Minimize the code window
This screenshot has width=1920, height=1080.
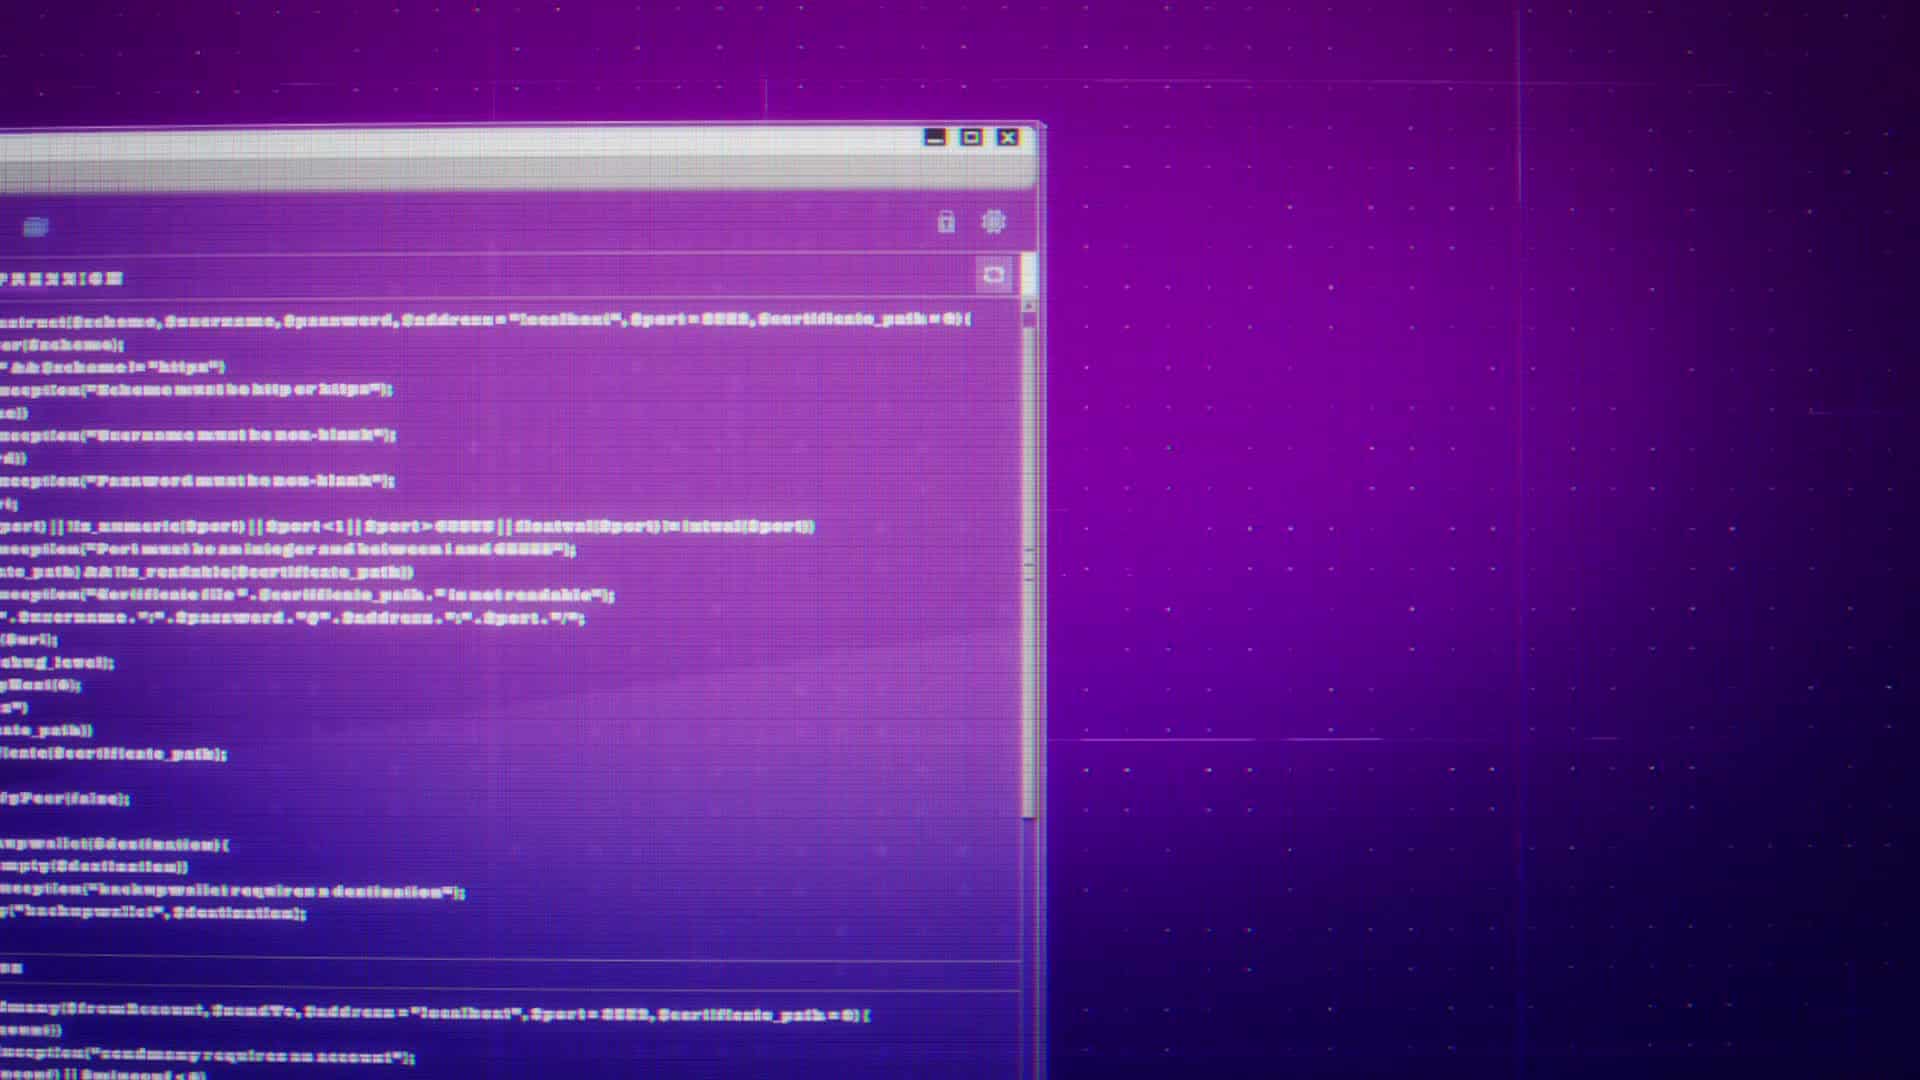coord(935,138)
